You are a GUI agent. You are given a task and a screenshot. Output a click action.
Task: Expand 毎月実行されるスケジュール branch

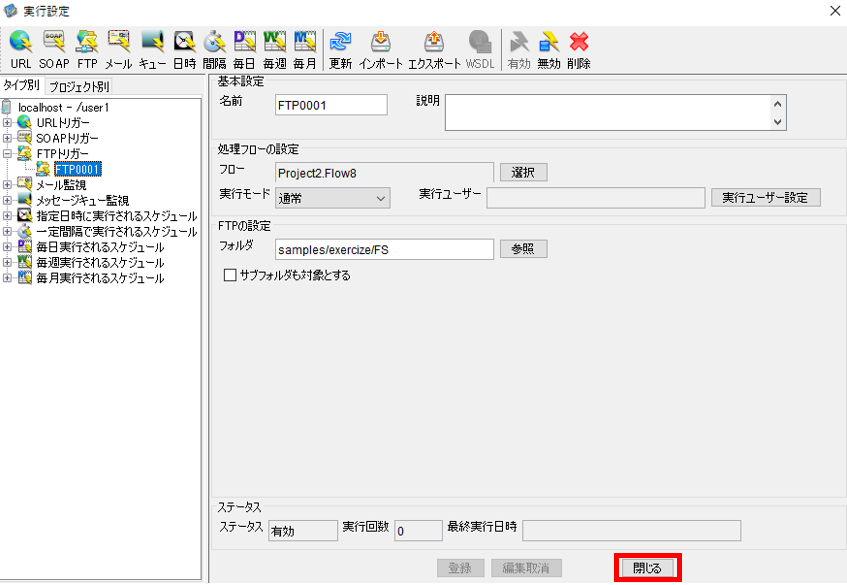[x=7, y=278]
